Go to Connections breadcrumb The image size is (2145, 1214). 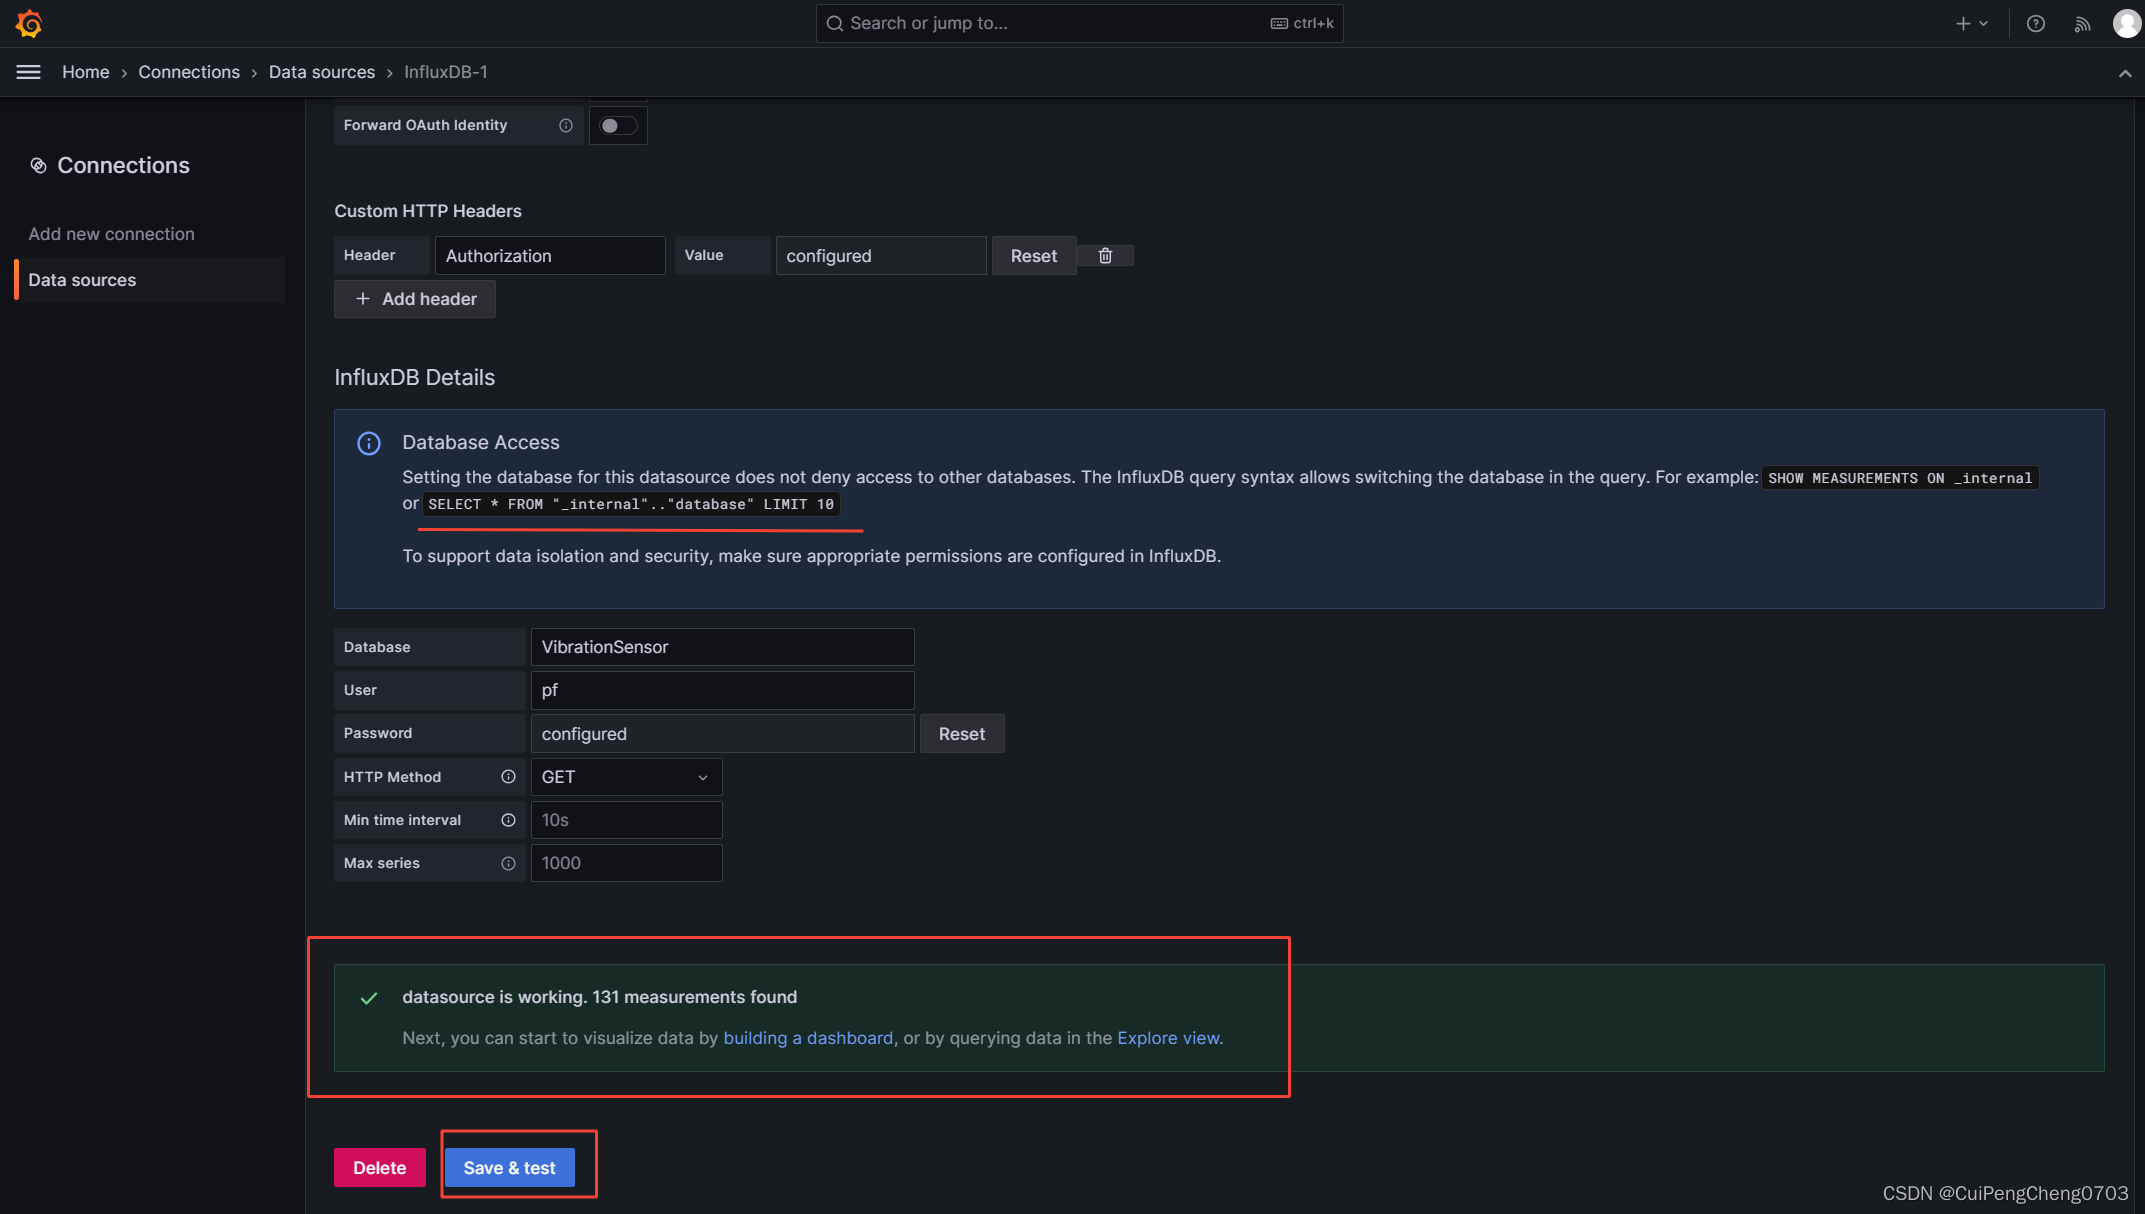(189, 72)
